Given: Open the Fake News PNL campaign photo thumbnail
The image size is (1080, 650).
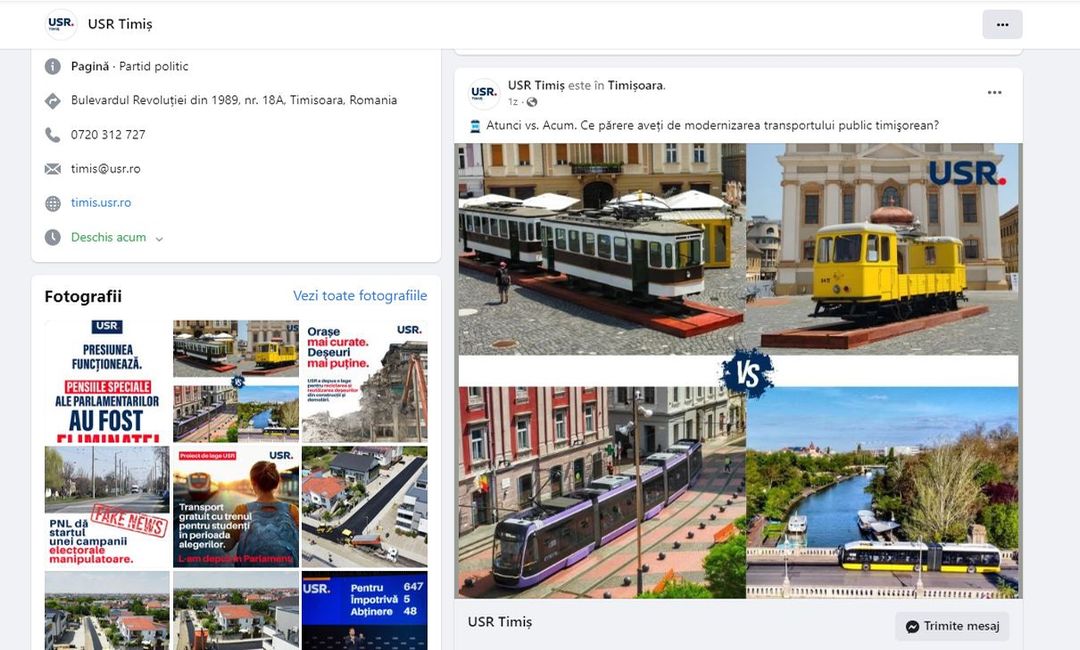Looking at the screenshot, I should tap(107, 507).
